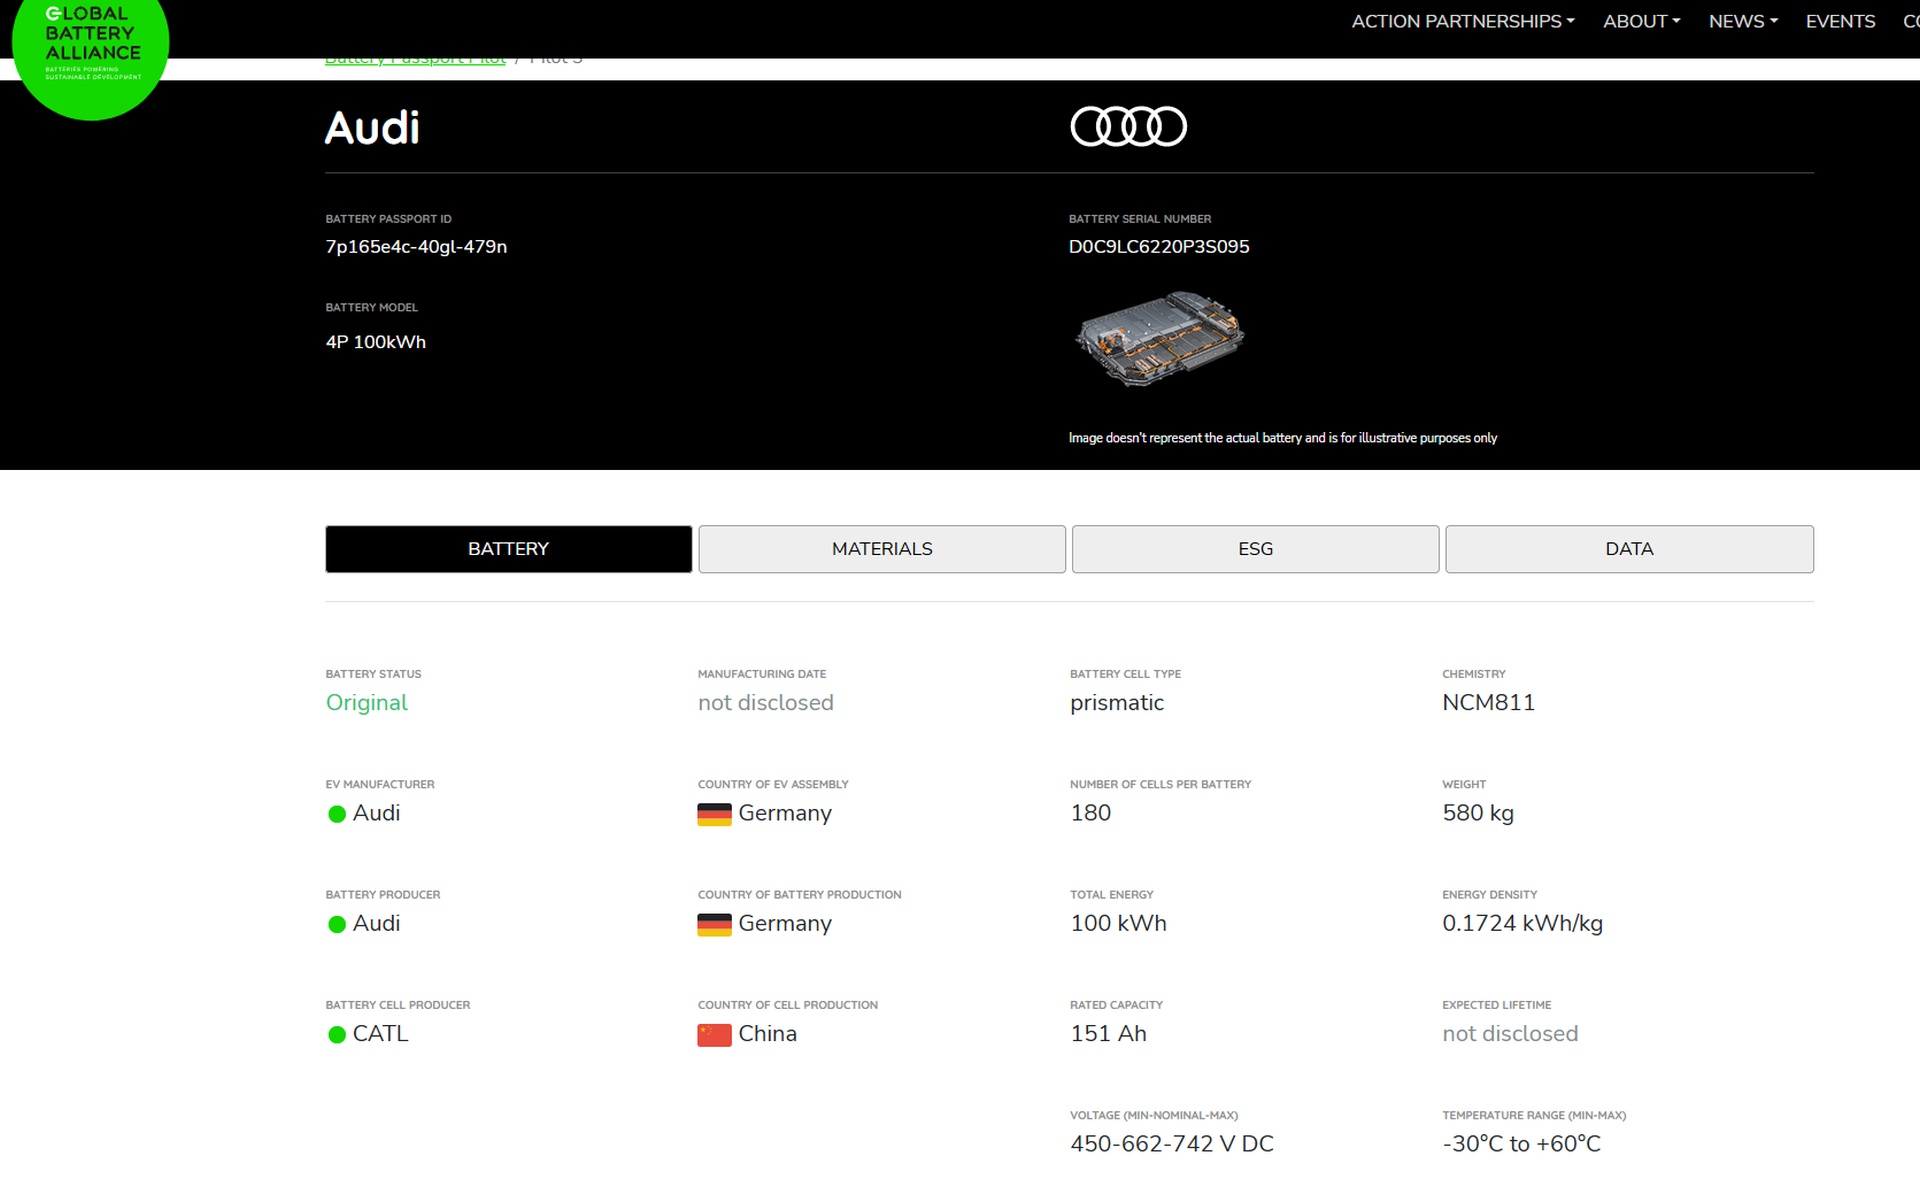This screenshot has width=1920, height=1187.
Task: Click the 100 kWh total energy value
Action: [1118, 923]
